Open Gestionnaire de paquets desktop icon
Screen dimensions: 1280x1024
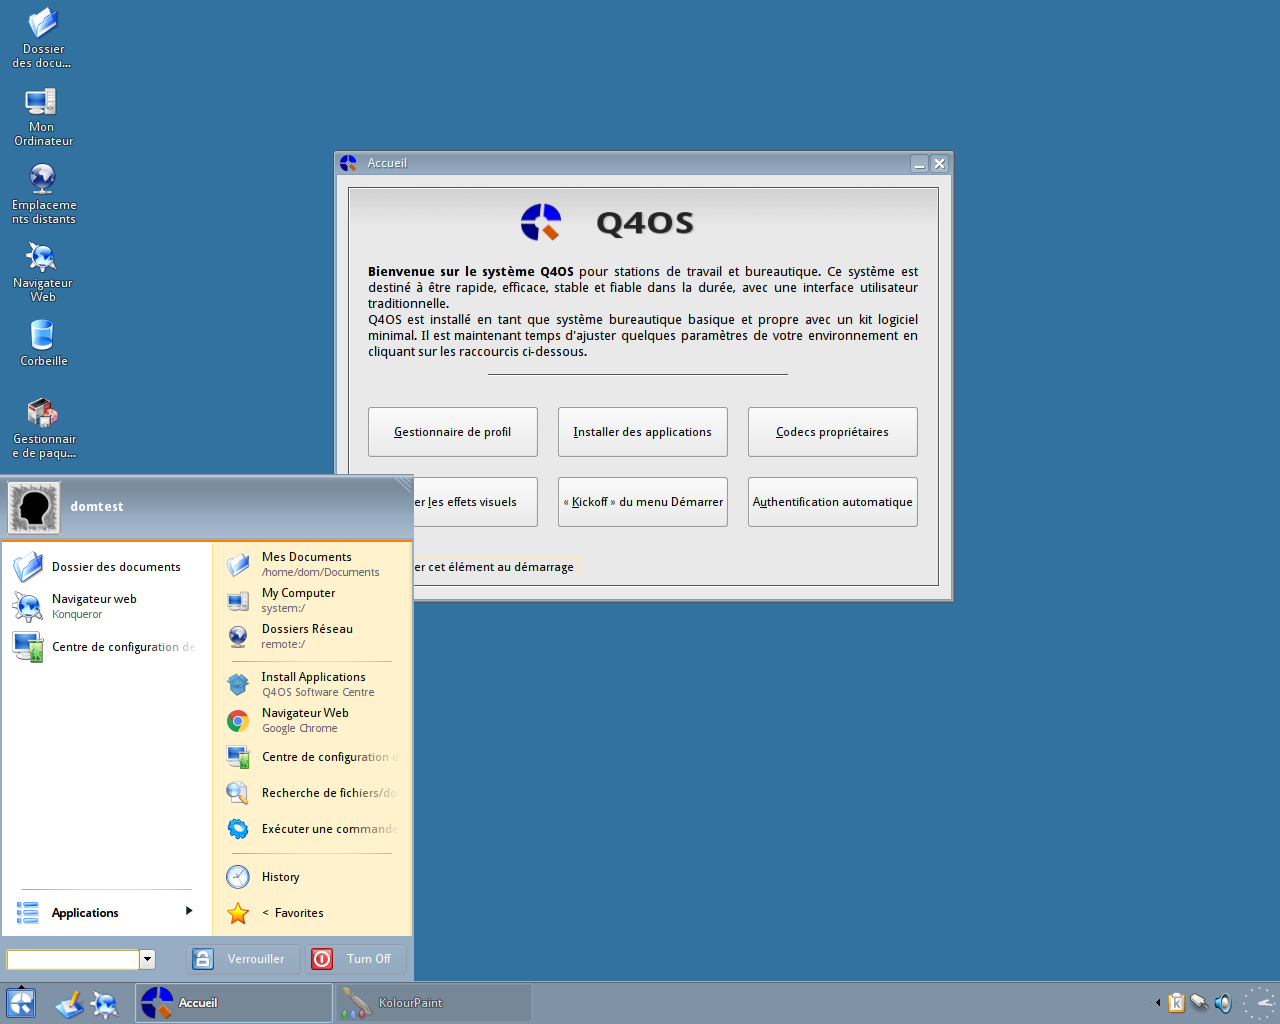43,428
